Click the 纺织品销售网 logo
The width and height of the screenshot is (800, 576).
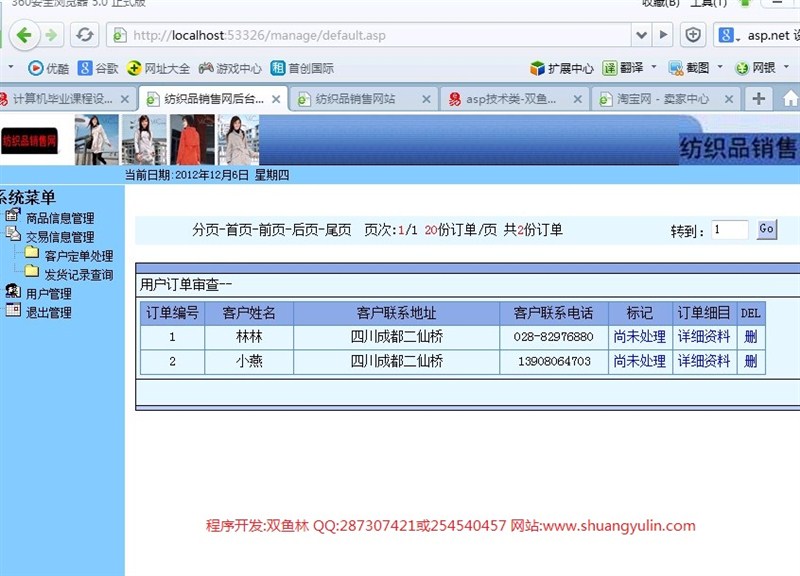[29, 140]
